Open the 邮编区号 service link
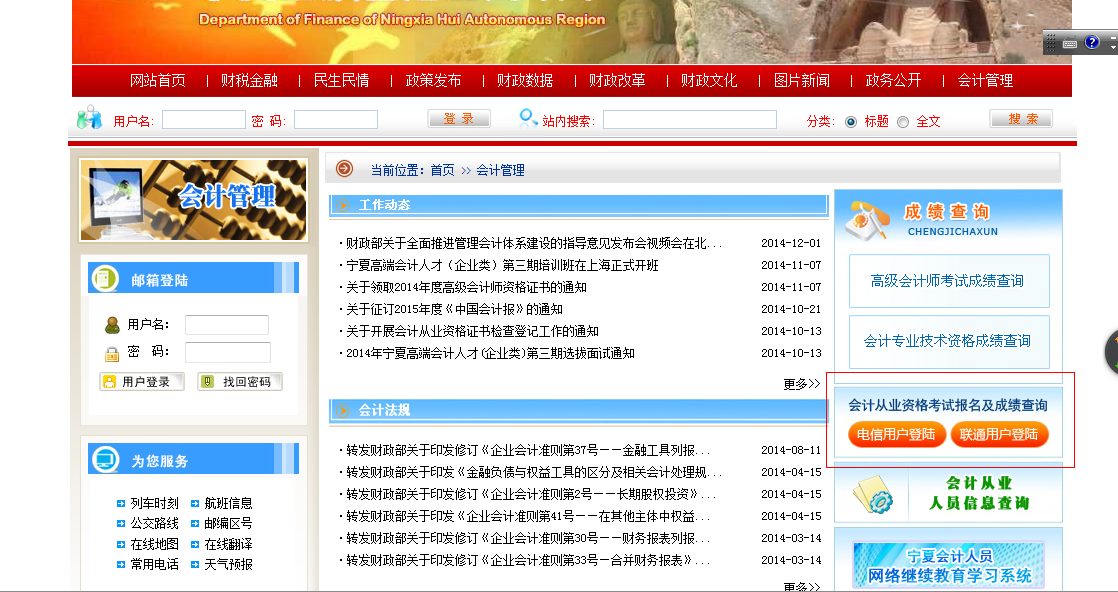 [228, 524]
